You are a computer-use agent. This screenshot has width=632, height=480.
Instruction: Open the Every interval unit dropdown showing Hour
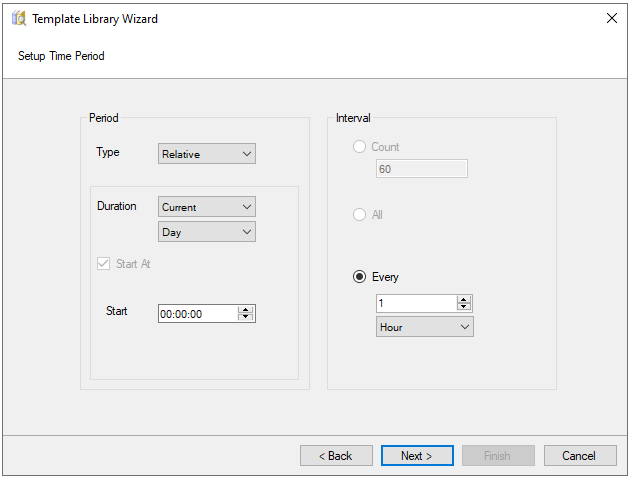coord(425,327)
